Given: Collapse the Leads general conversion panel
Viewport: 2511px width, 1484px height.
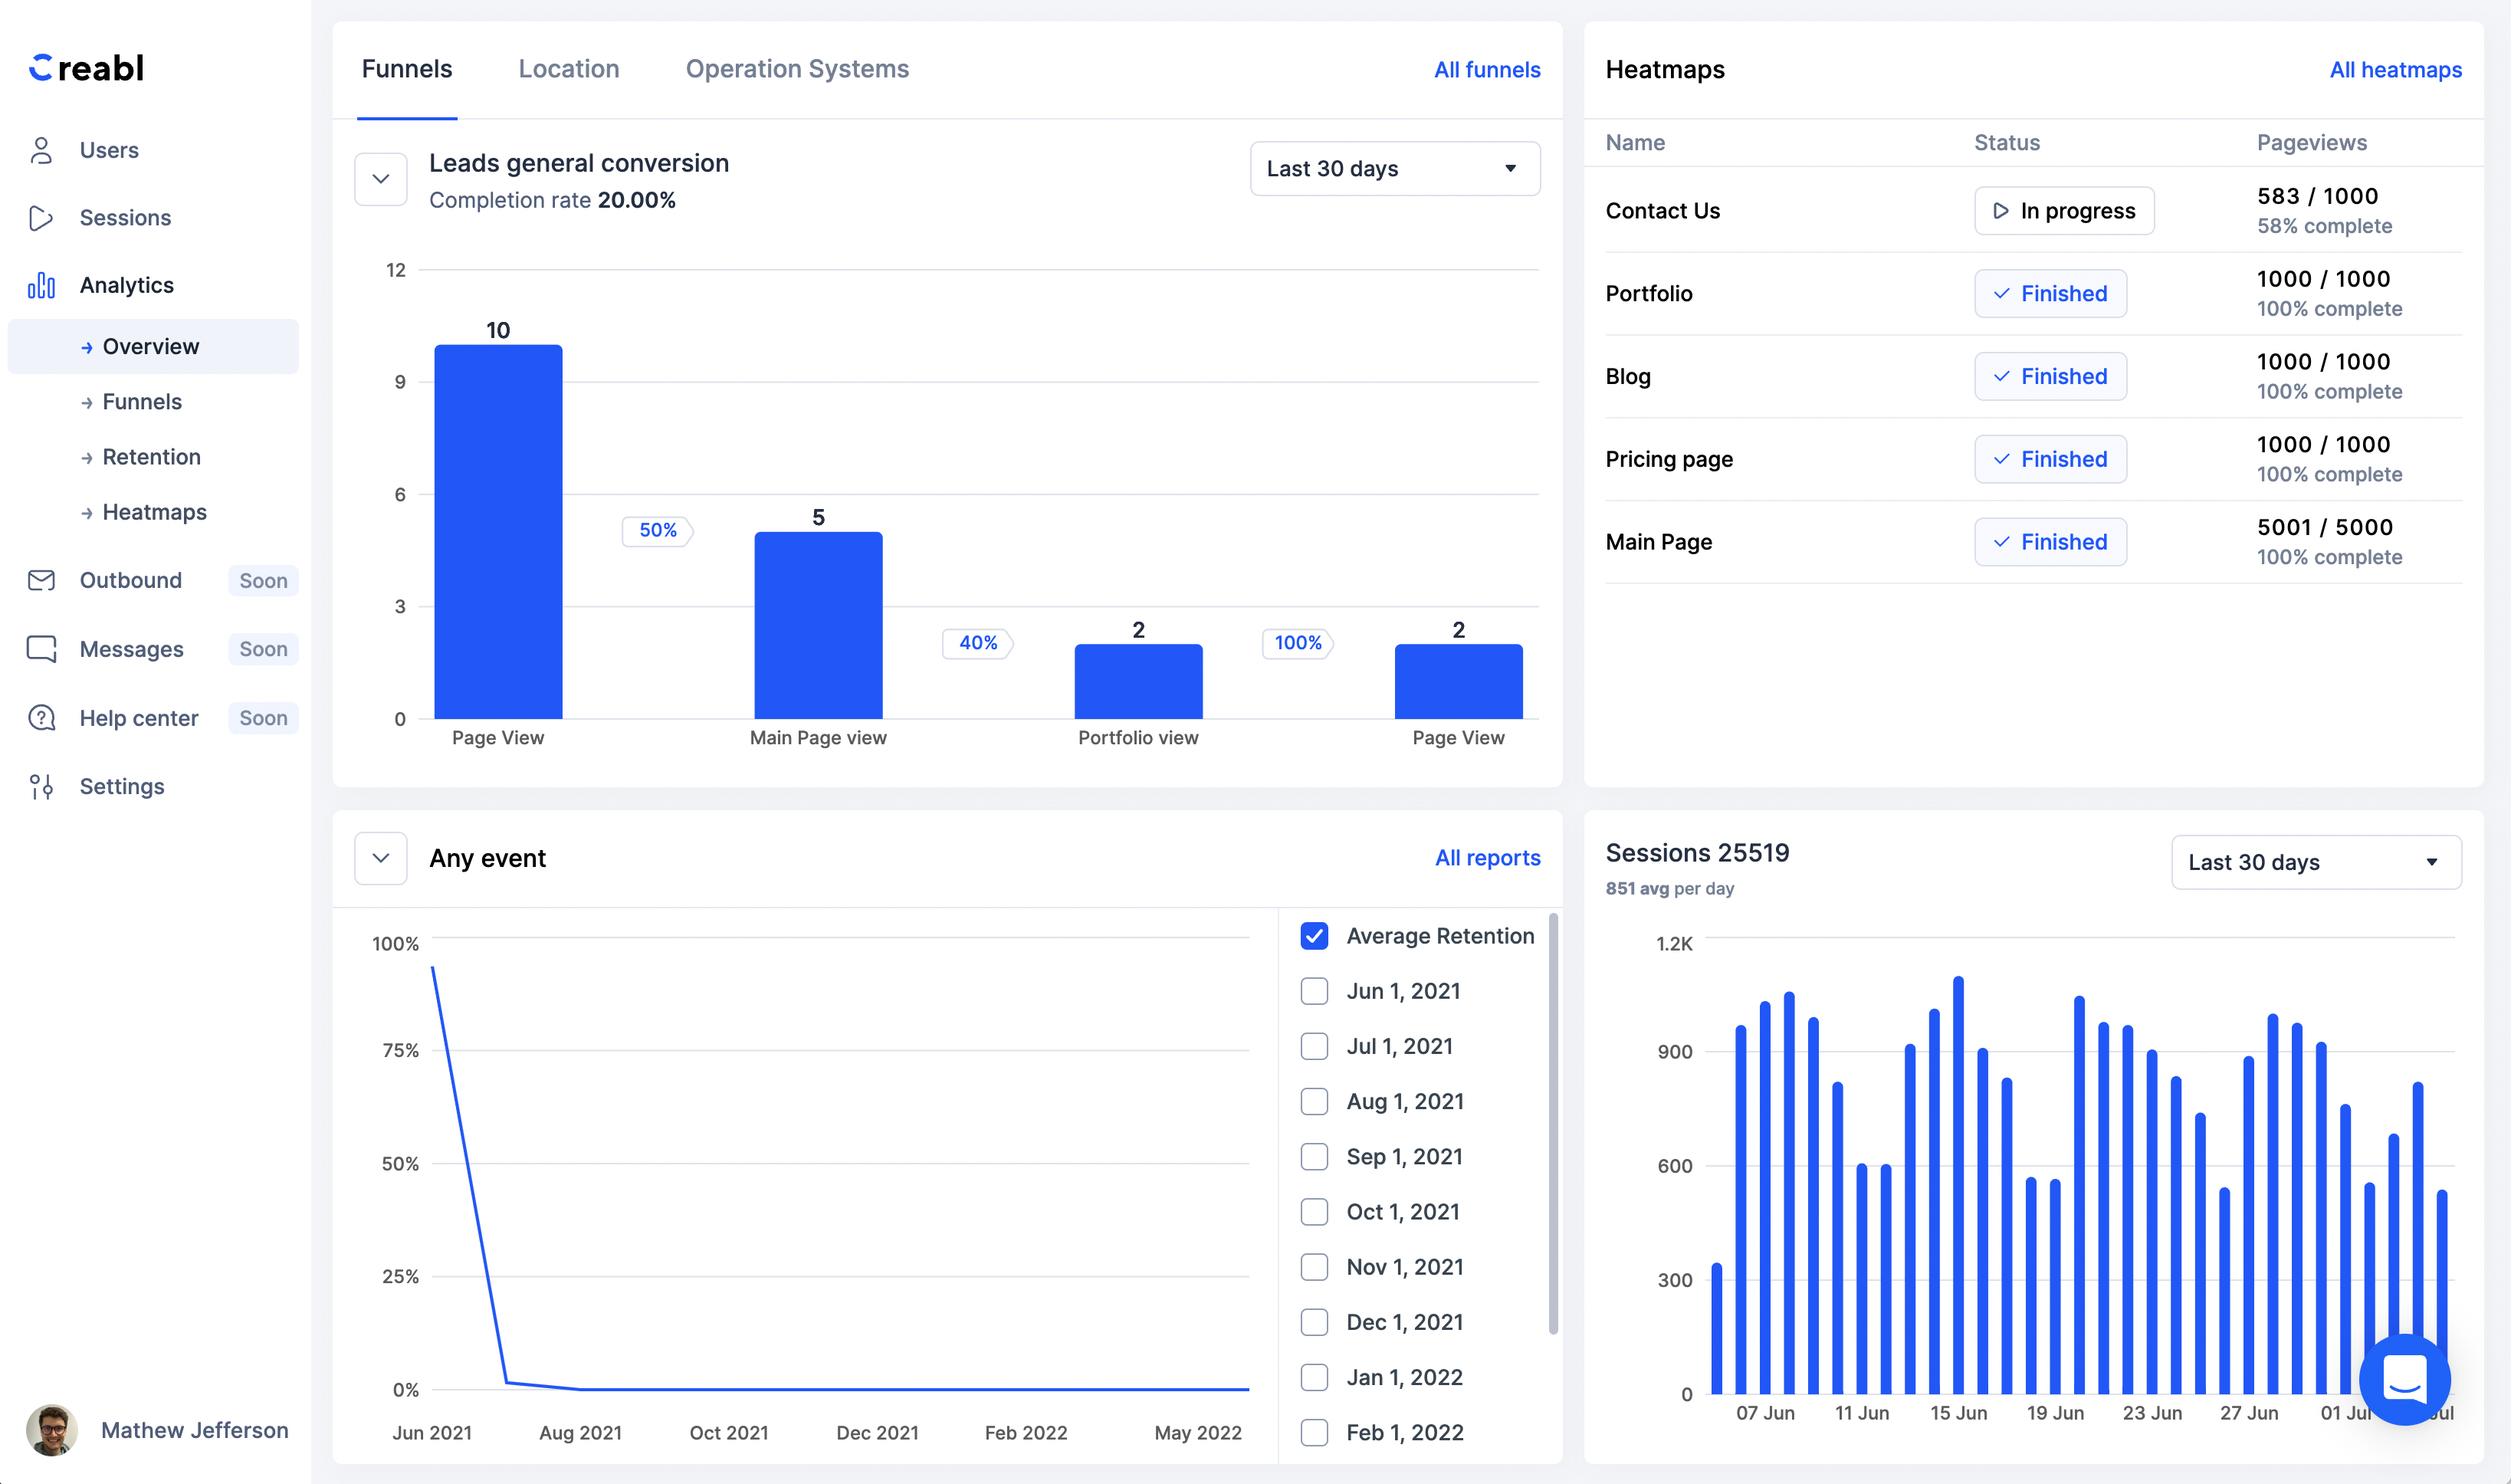Looking at the screenshot, I should (x=380, y=178).
